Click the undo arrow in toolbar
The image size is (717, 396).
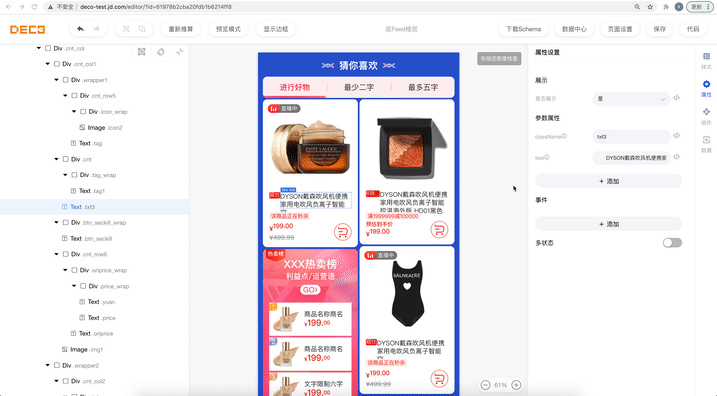click(x=80, y=29)
